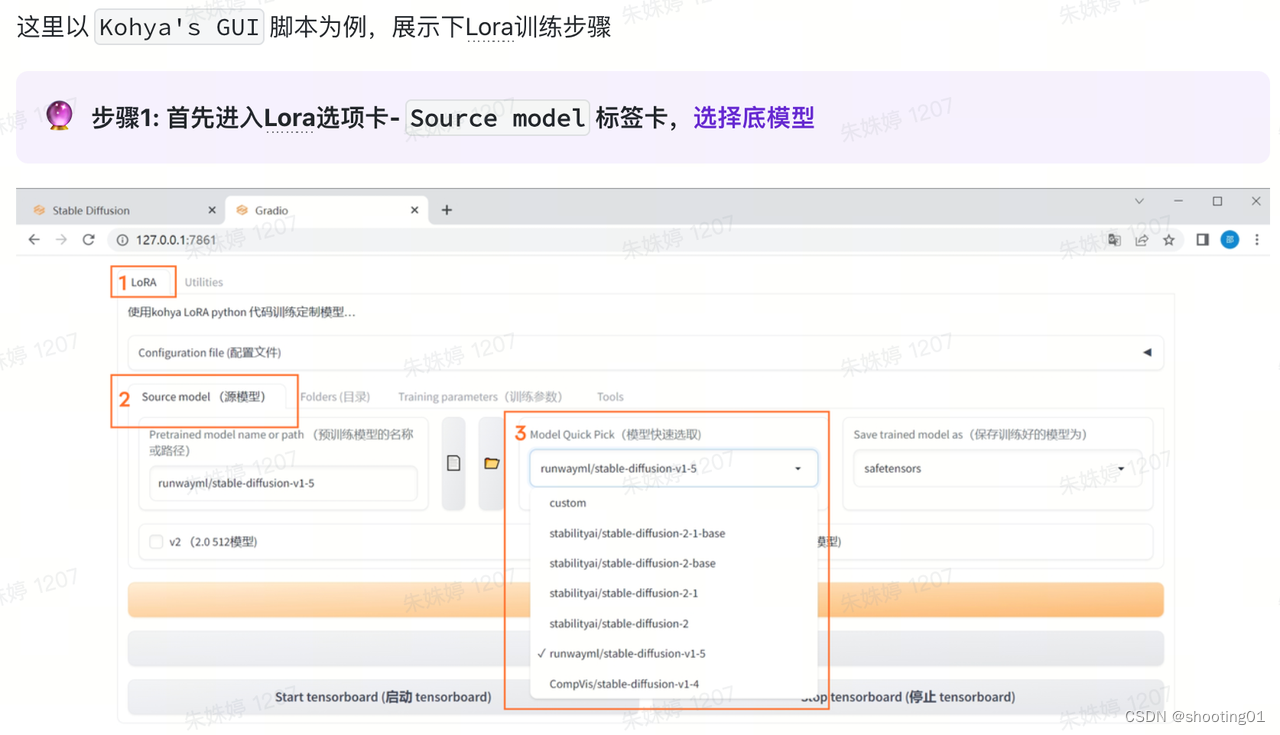Click the site info icon beside 127.0.0.1
The height and width of the screenshot is (735, 1280).
coord(122,240)
